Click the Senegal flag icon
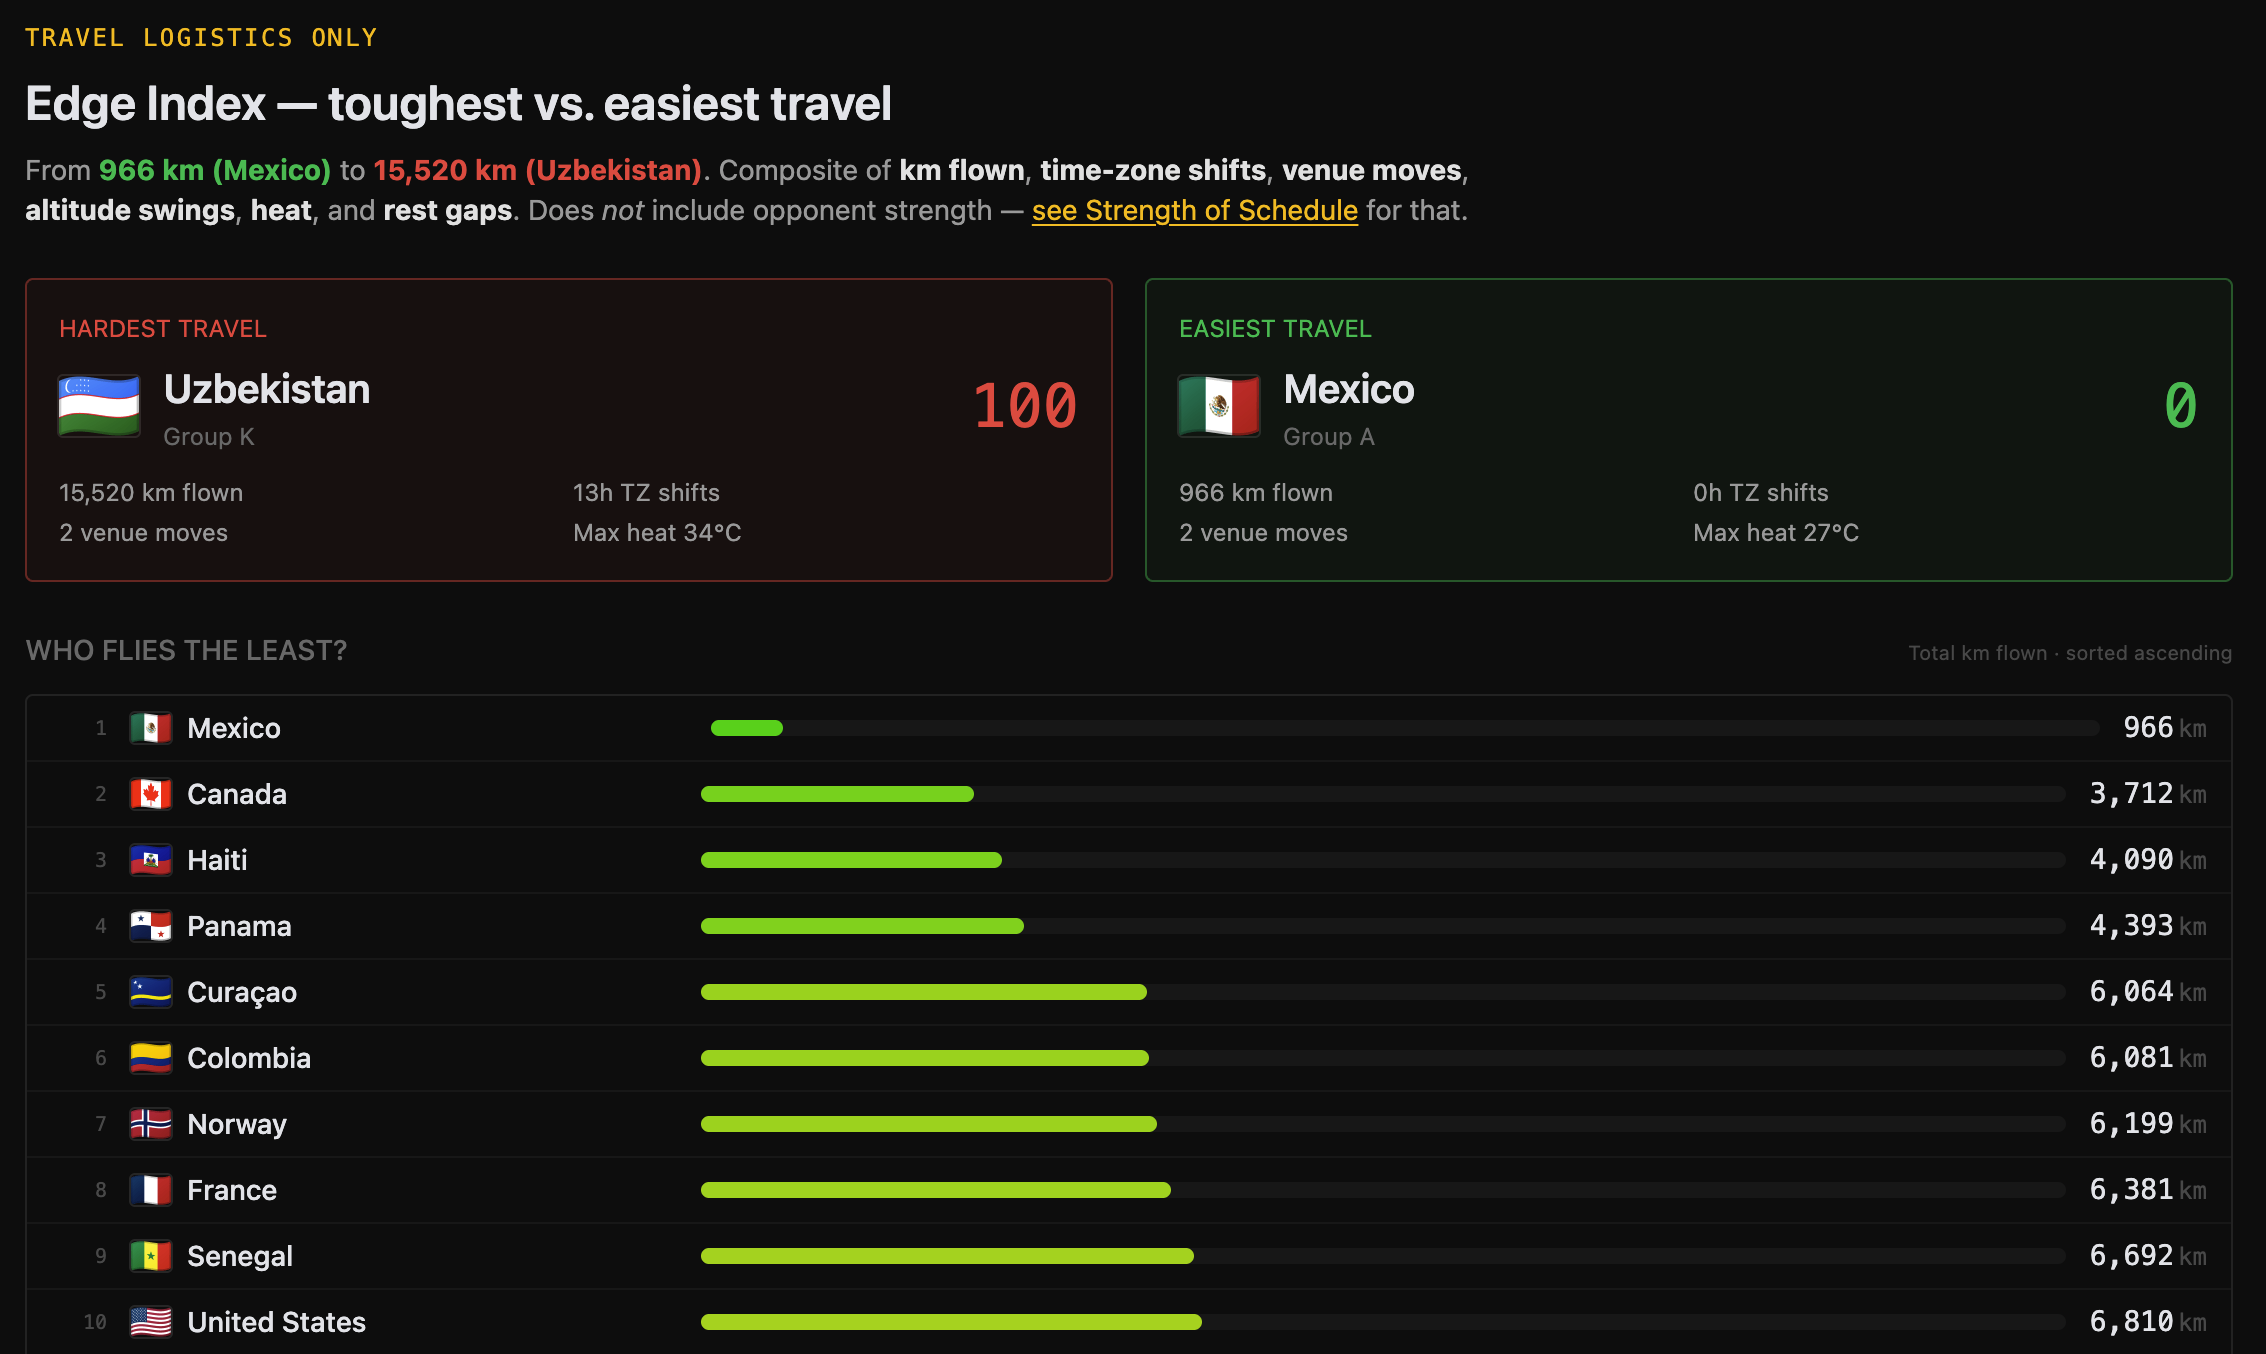 151,1256
